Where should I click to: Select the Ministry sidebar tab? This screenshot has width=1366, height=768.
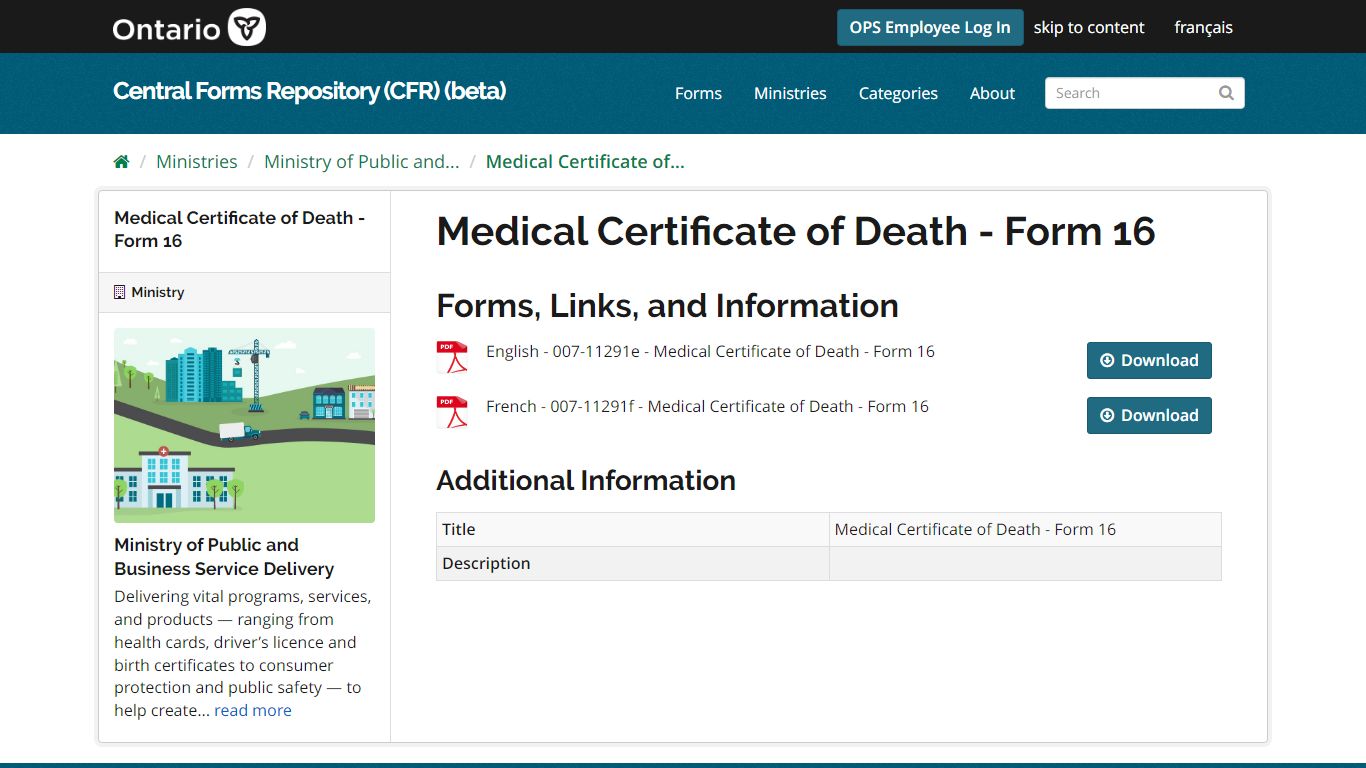point(244,292)
